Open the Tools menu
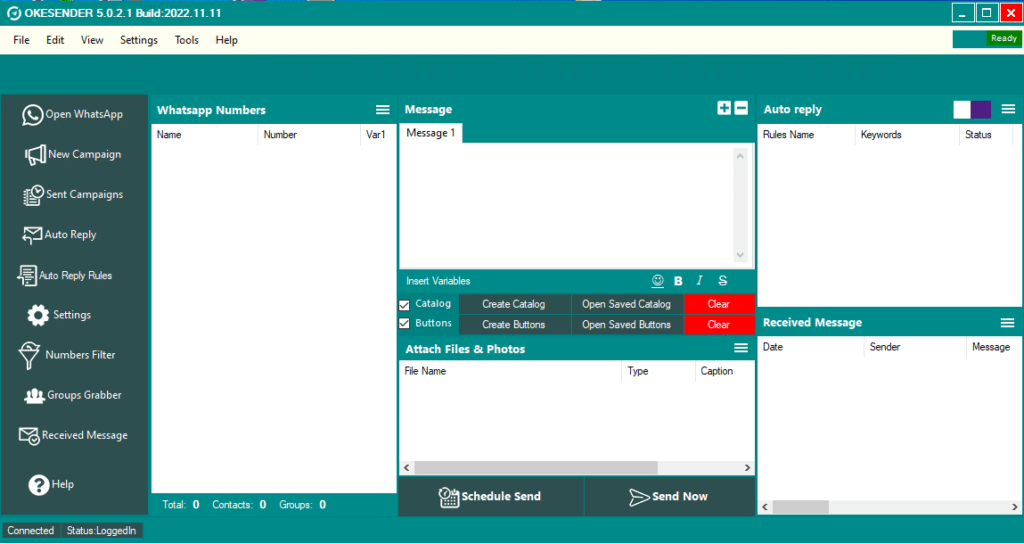The width and height of the screenshot is (1024, 544). (186, 40)
